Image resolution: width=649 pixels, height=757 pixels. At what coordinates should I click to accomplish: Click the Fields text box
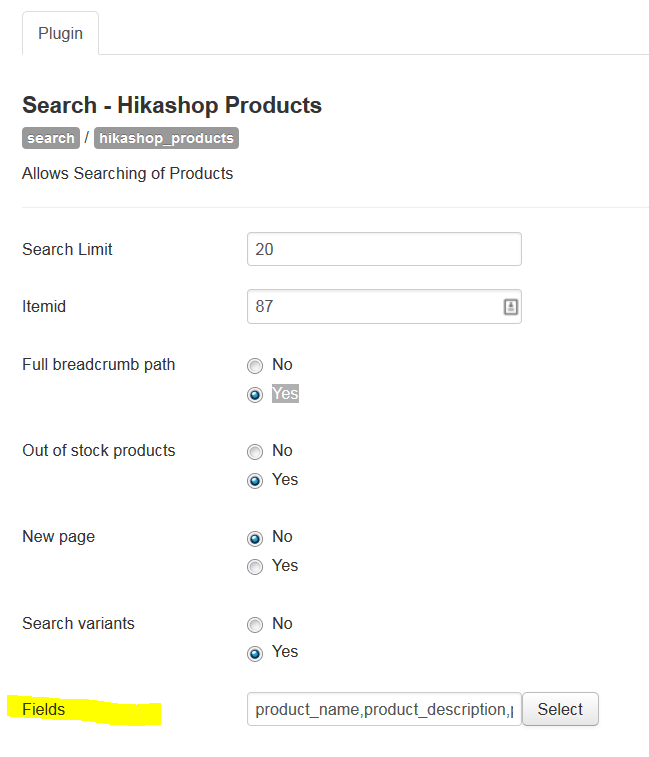[384, 709]
